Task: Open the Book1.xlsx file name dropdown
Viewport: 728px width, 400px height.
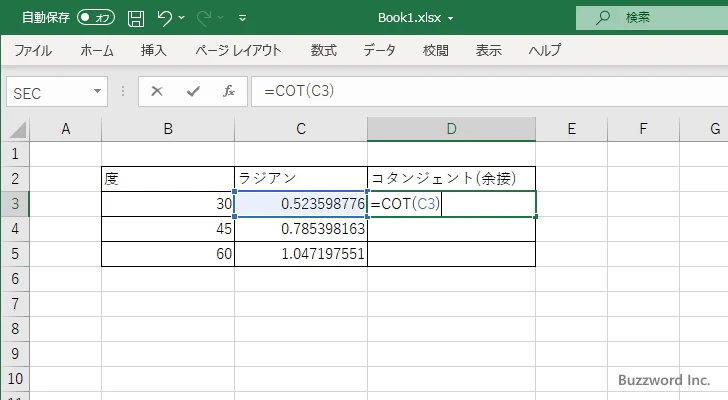Action: point(450,19)
